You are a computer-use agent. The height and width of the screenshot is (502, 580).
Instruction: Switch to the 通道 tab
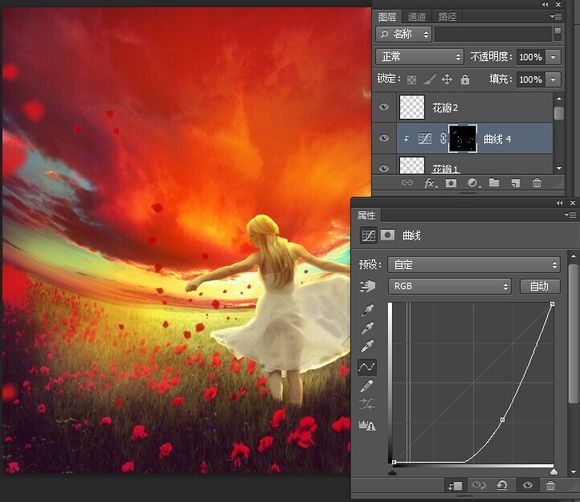coord(417,17)
